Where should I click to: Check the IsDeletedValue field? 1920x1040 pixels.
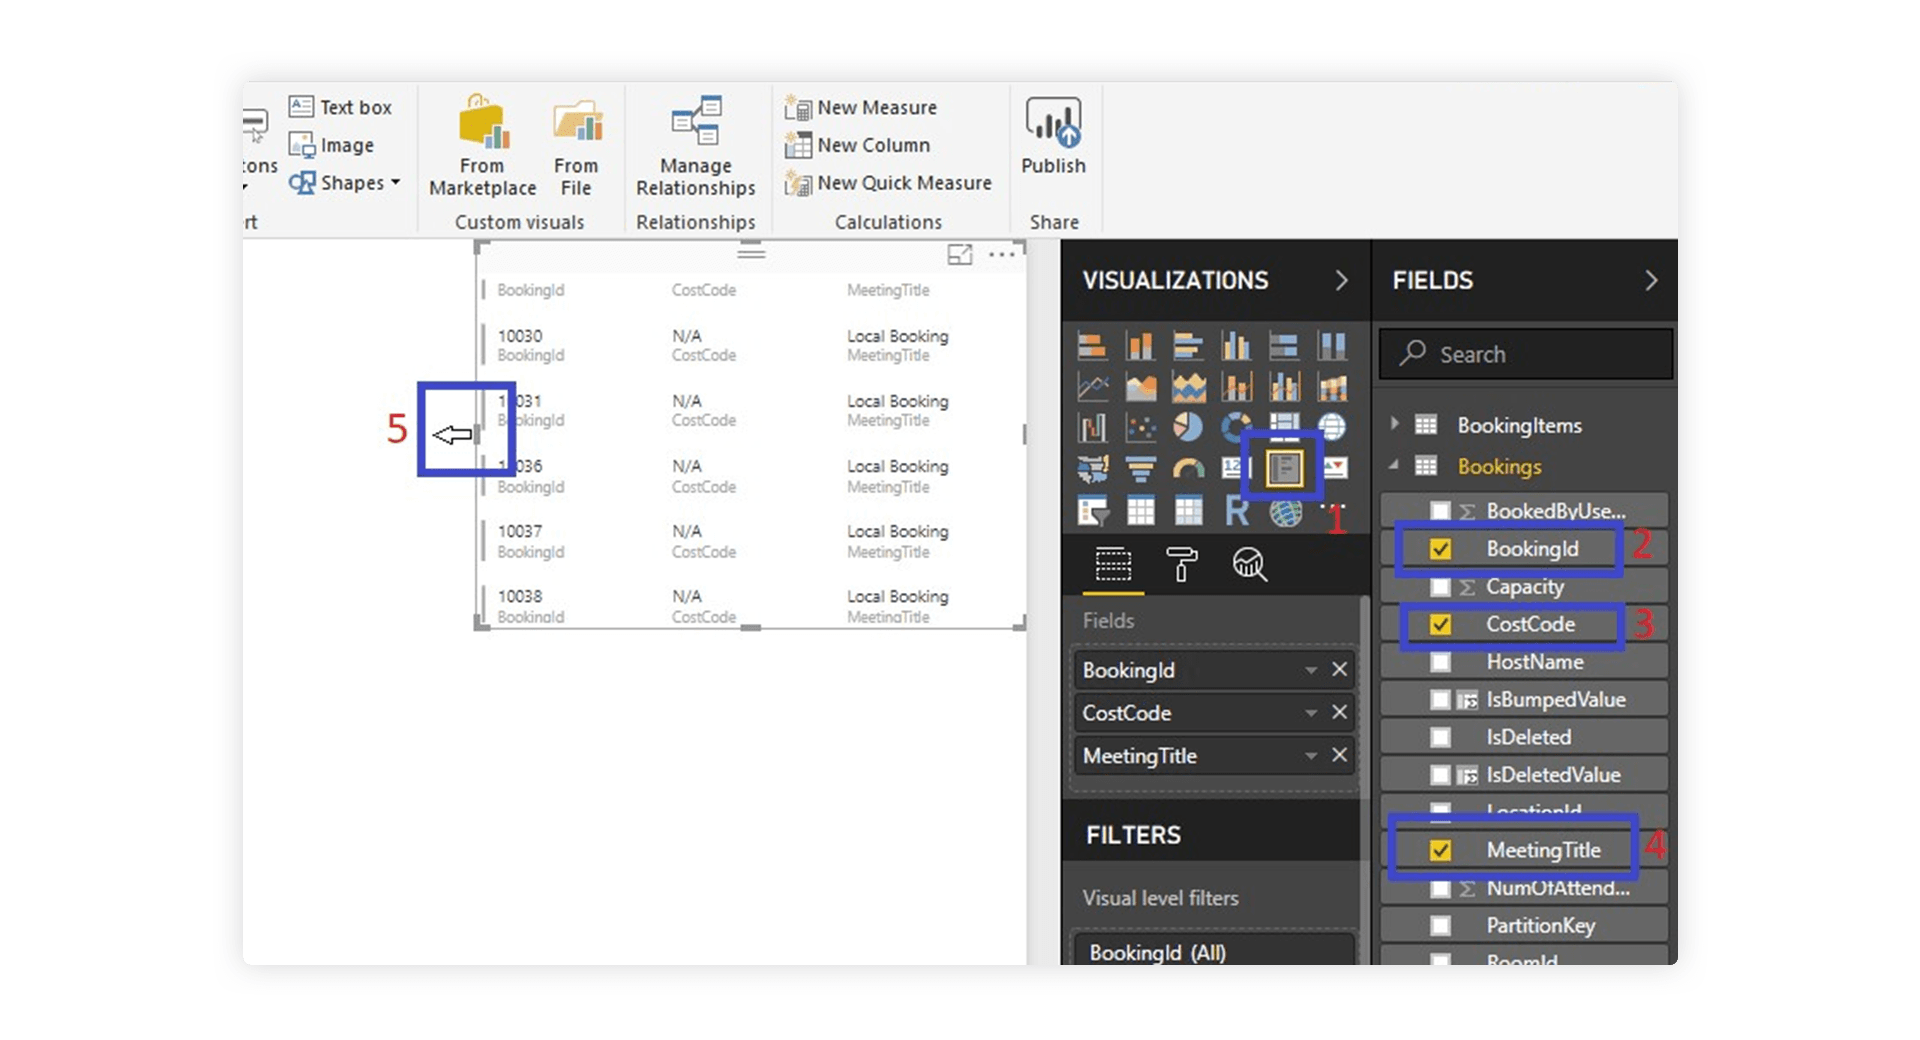pos(1440,775)
